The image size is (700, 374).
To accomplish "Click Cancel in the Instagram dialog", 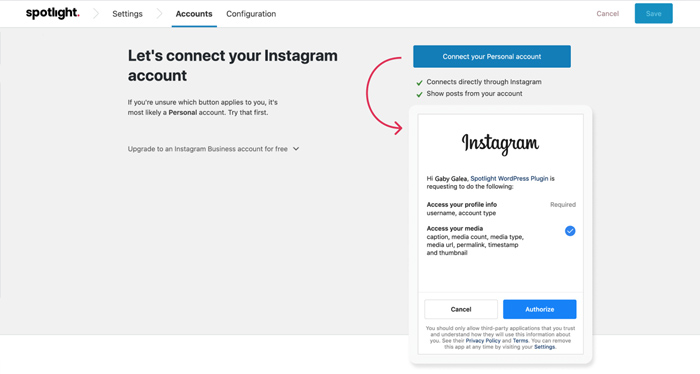I will point(461,309).
